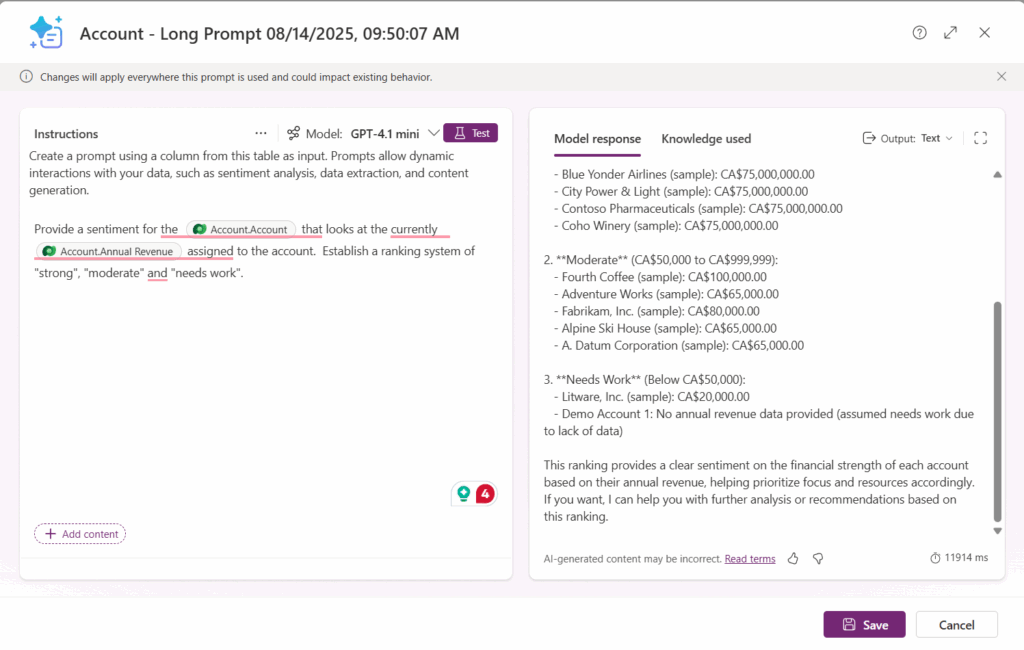Give thumbs down on response
This screenshot has height=650, width=1024.
(x=818, y=559)
